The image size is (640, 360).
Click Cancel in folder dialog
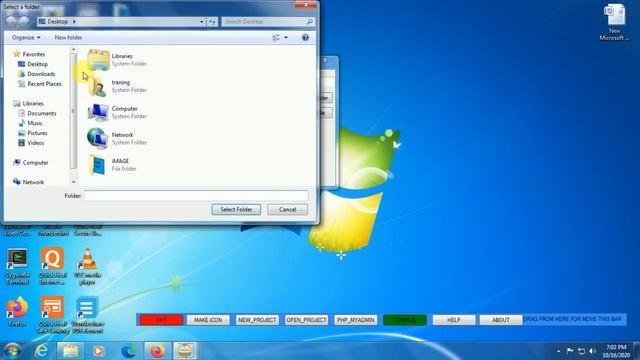click(287, 209)
